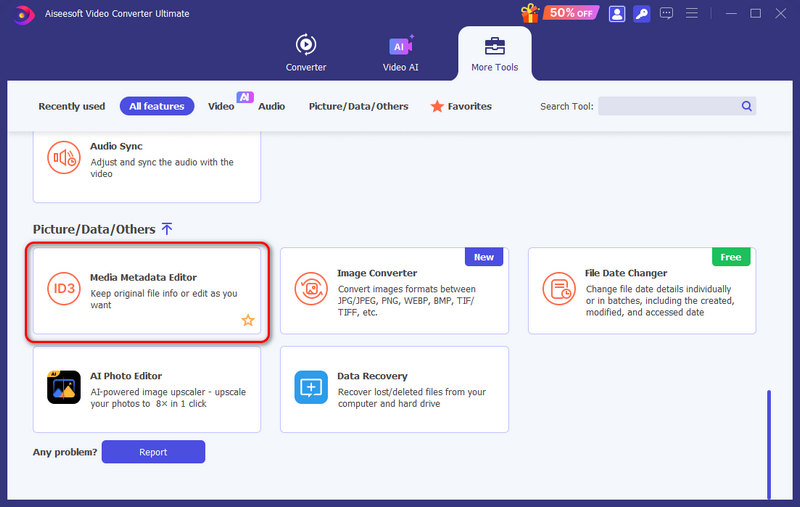Open the File Date Changer icon
Viewport: 800px width, 507px height.
[x=559, y=290]
